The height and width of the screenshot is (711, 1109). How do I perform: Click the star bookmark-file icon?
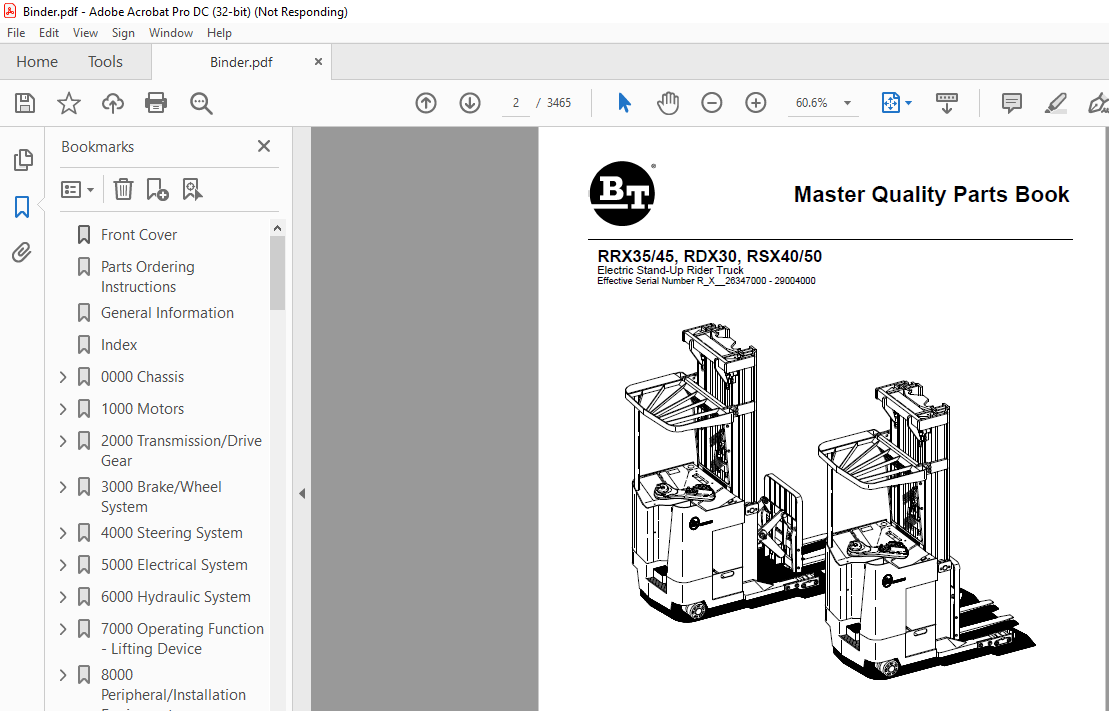pos(69,103)
